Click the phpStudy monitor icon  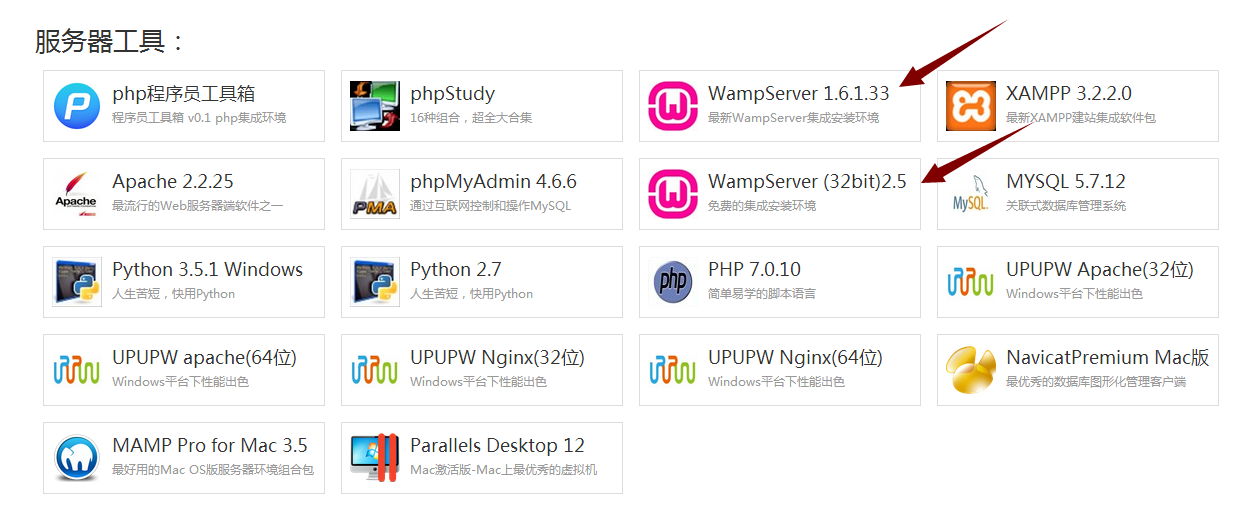tap(375, 105)
